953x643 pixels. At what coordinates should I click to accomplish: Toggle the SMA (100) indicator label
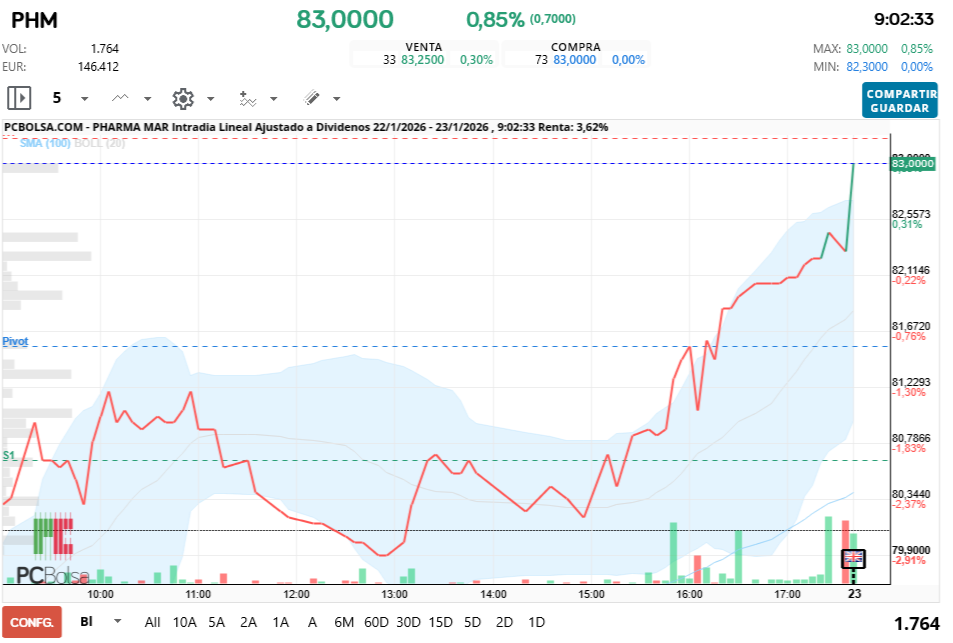coord(45,143)
